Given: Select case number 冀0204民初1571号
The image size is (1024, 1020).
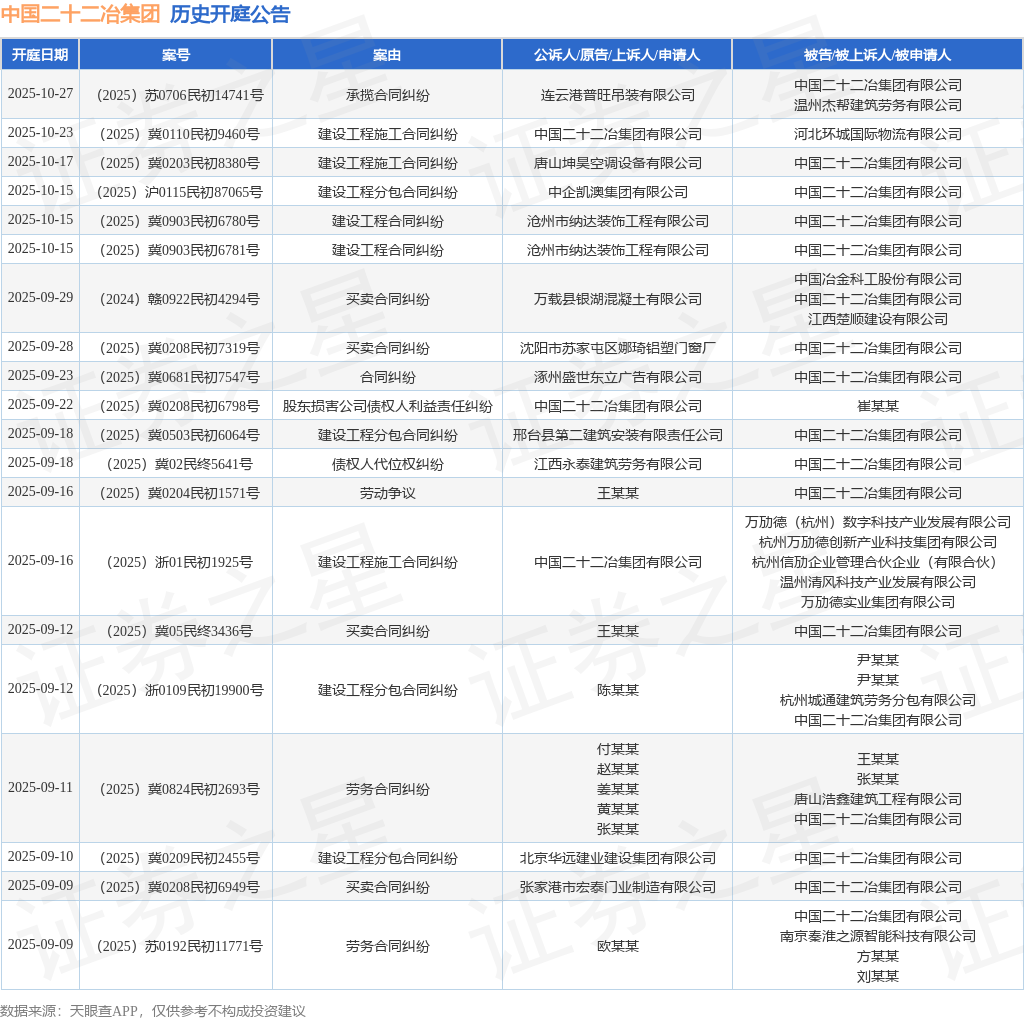Looking at the screenshot, I should pyautogui.click(x=180, y=494).
